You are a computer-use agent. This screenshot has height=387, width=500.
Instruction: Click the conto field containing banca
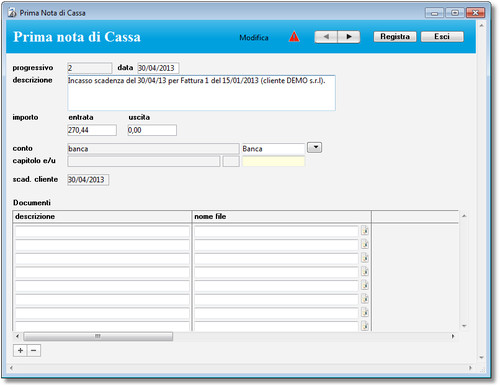coord(153,149)
